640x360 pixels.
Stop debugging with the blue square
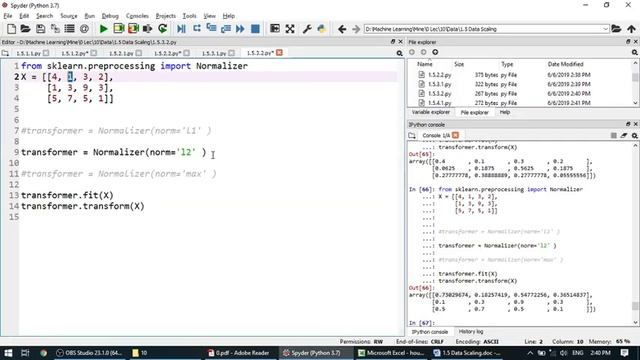(x=255, y=29)
